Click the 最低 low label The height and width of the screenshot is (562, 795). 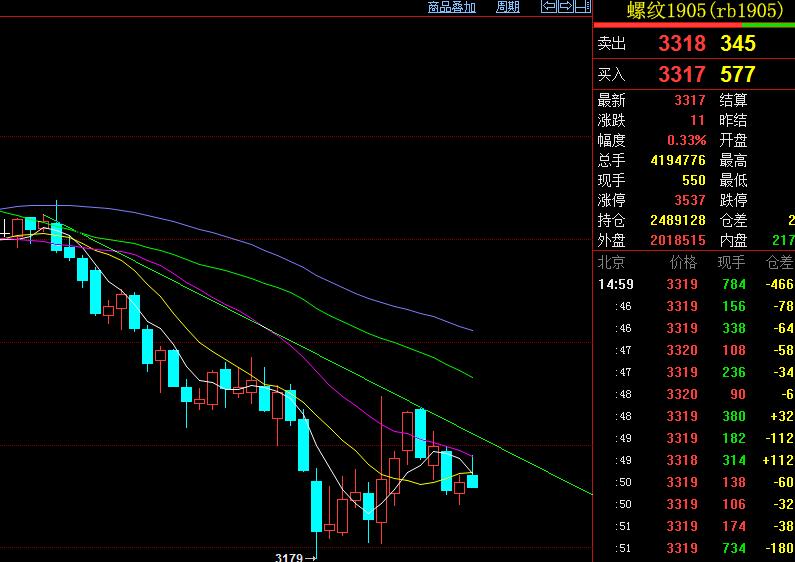pos(733,180)
